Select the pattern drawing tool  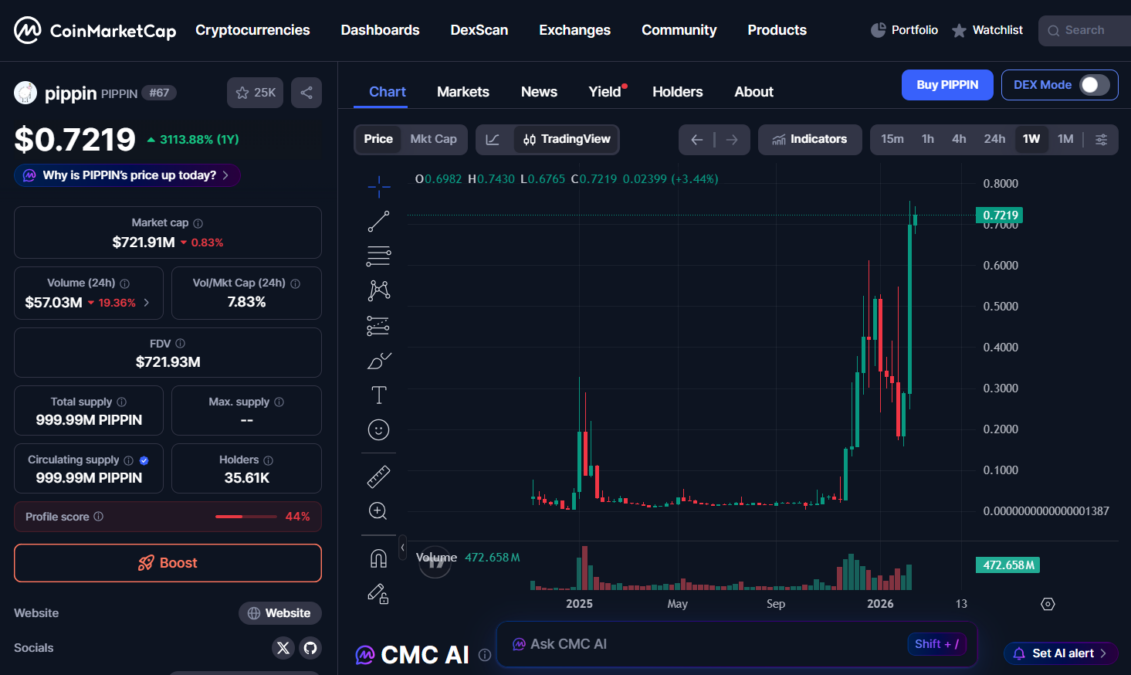379,291
